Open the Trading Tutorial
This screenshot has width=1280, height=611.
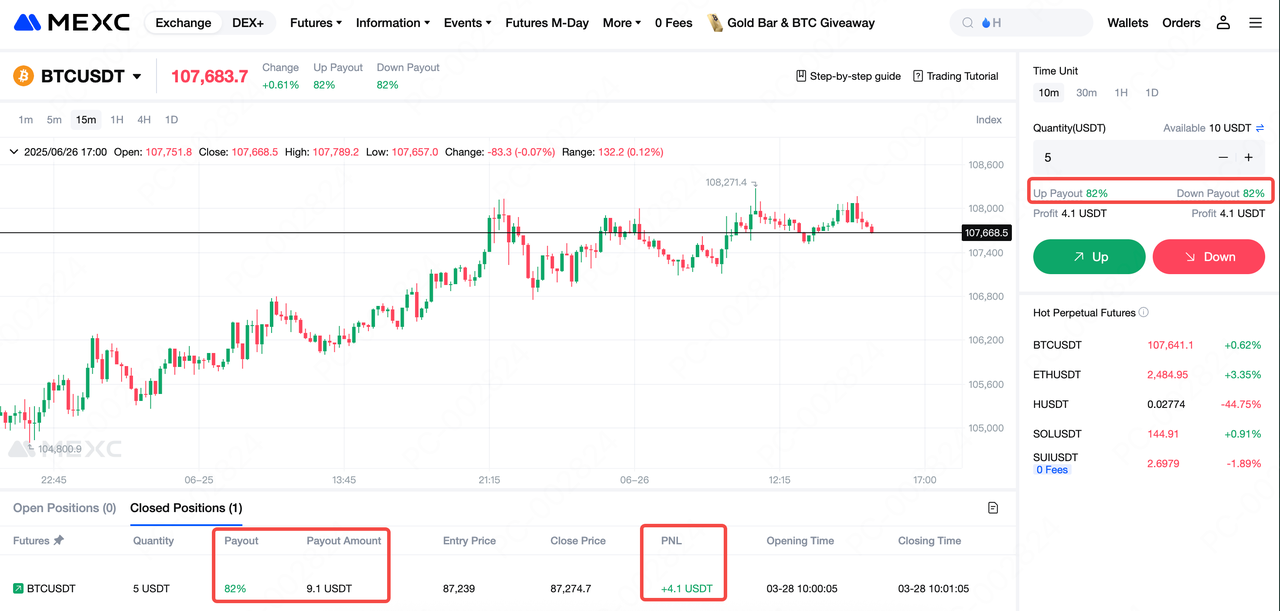956,76
